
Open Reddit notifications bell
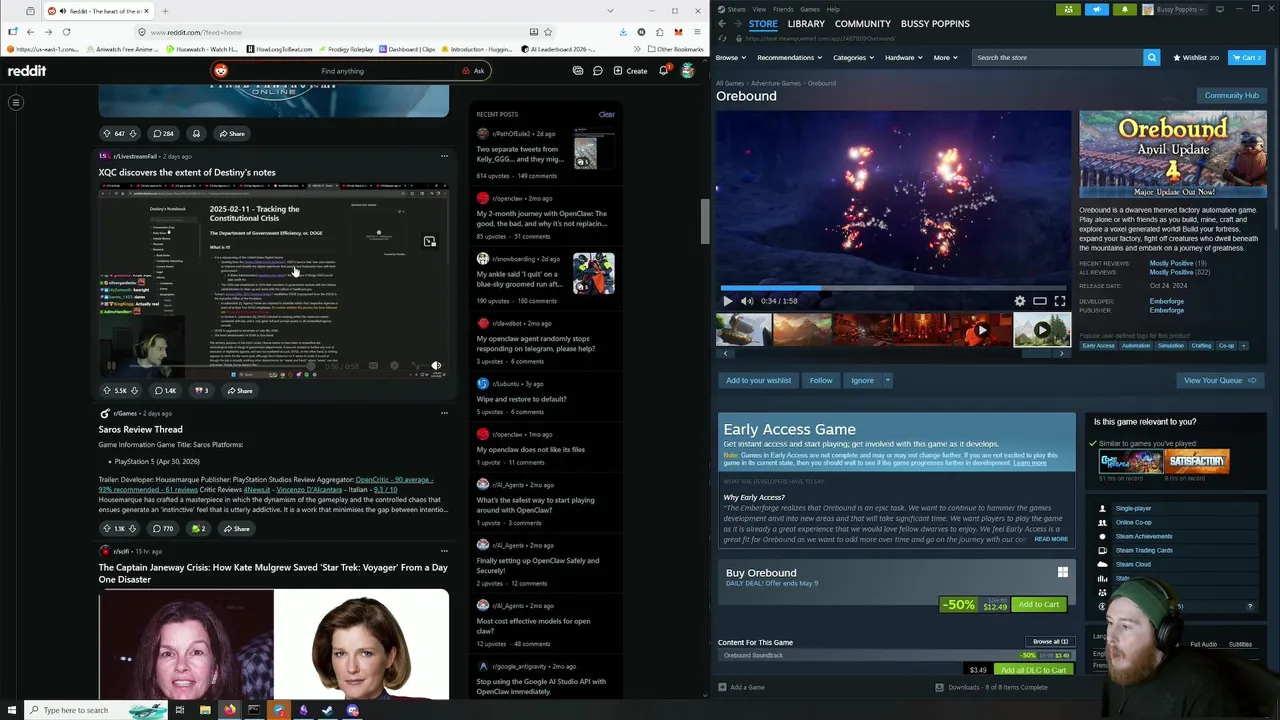(x=663, y=71)
